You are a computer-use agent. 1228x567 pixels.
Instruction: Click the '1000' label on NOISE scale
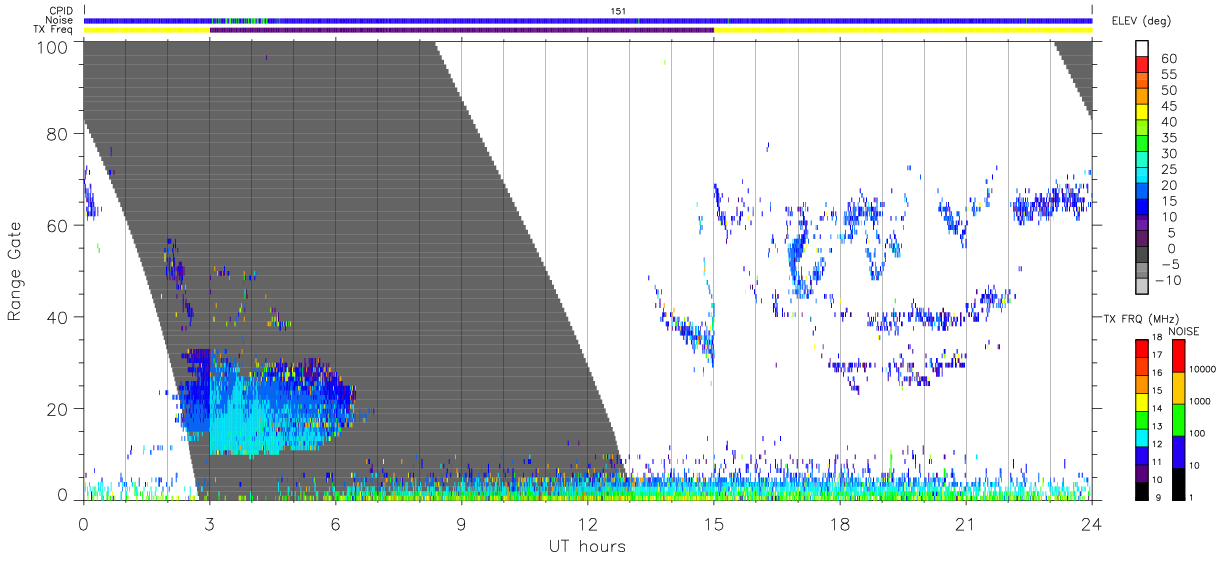pyautogui.click(x=1201, y=403)
